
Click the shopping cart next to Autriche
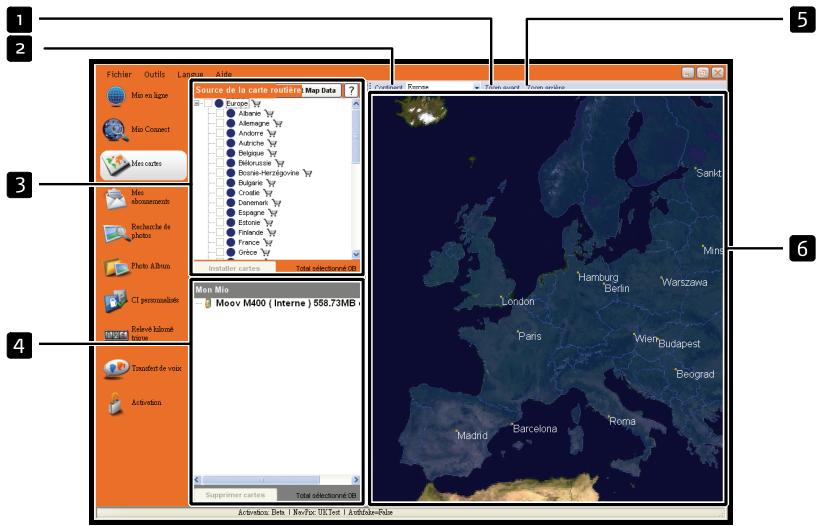272,143
